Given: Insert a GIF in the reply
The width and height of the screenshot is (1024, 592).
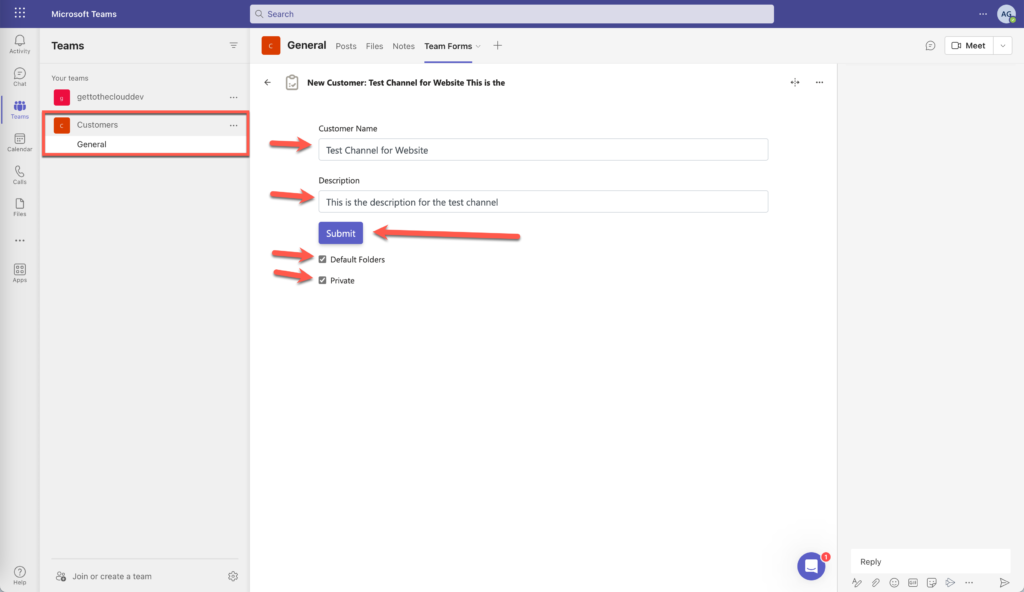Looking at the screenshot, I should click(913, 582).
